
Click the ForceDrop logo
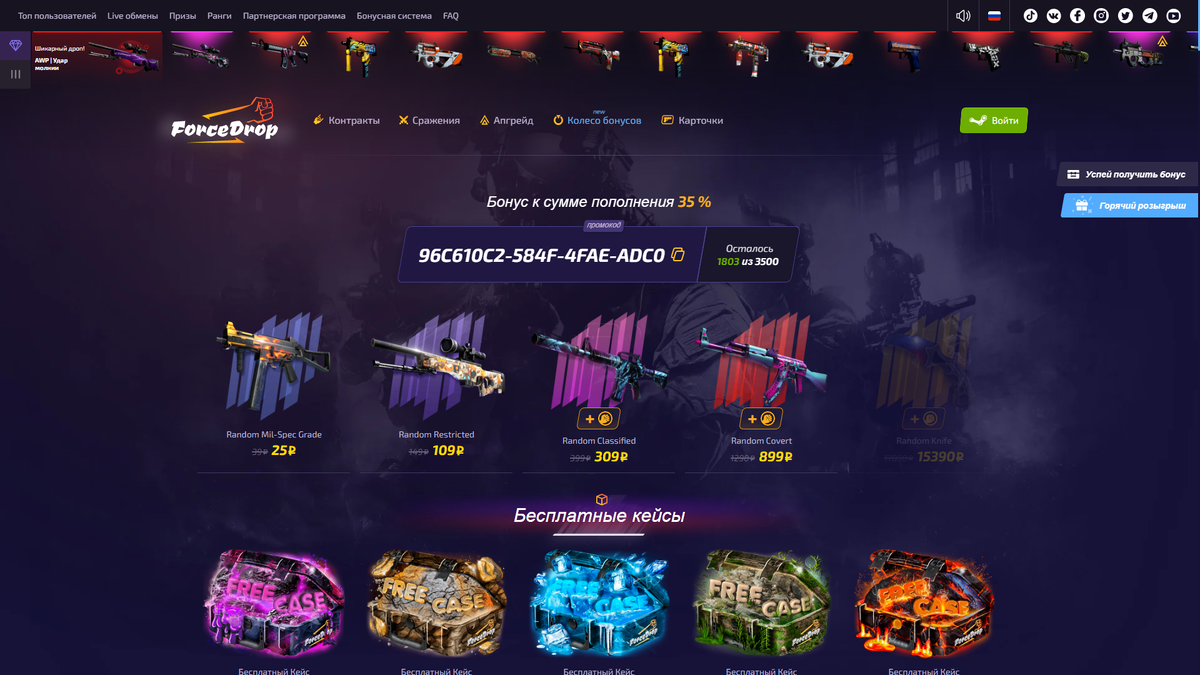tap(224, 122)
